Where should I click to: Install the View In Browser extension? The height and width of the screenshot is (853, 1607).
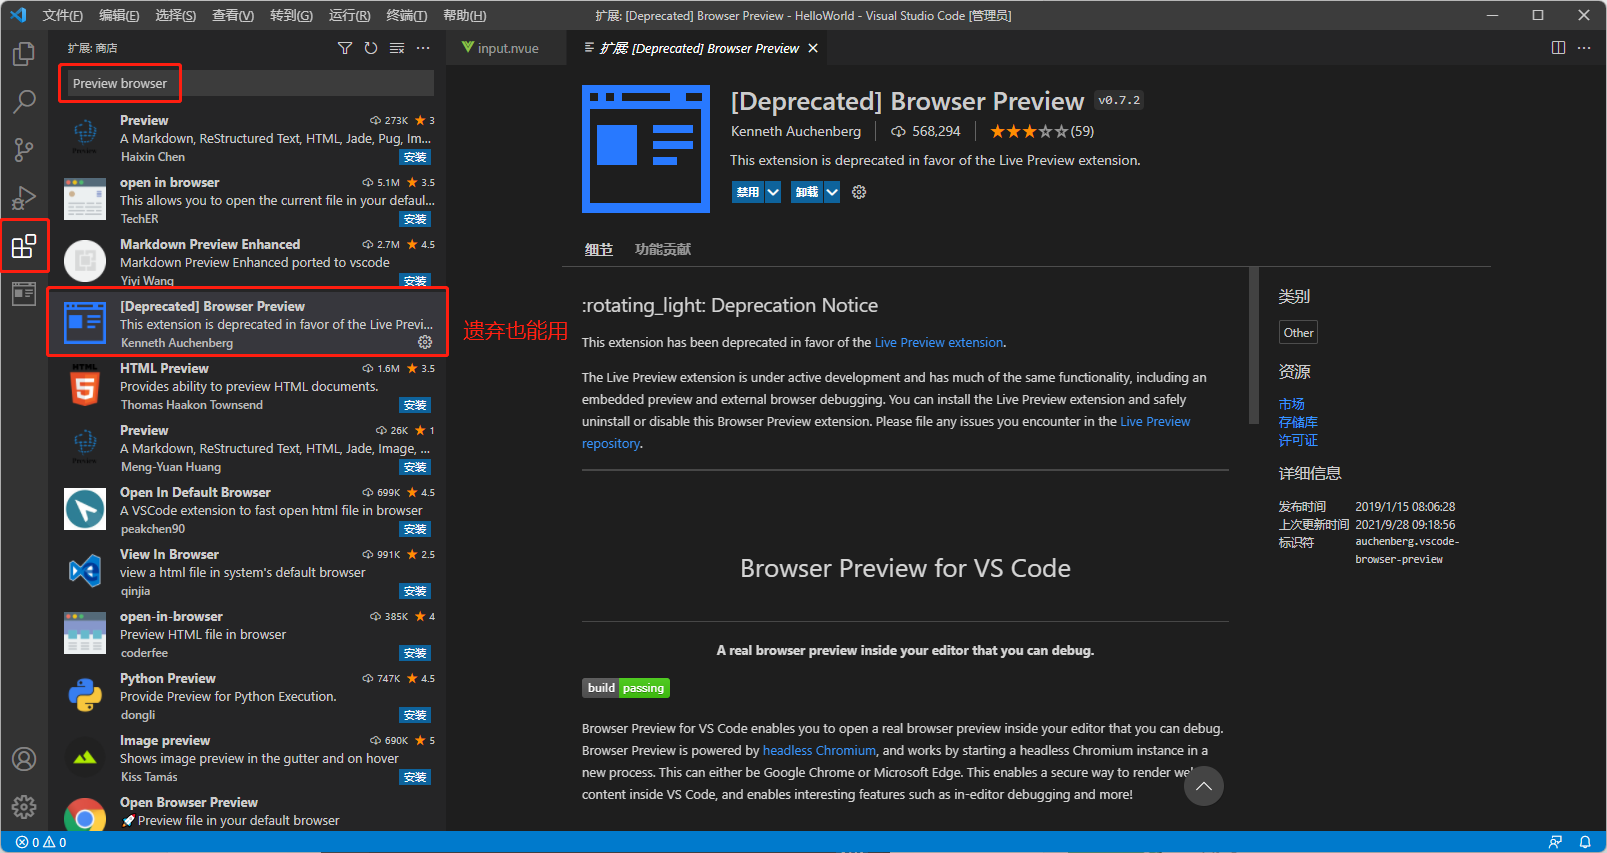pos(415,591)
